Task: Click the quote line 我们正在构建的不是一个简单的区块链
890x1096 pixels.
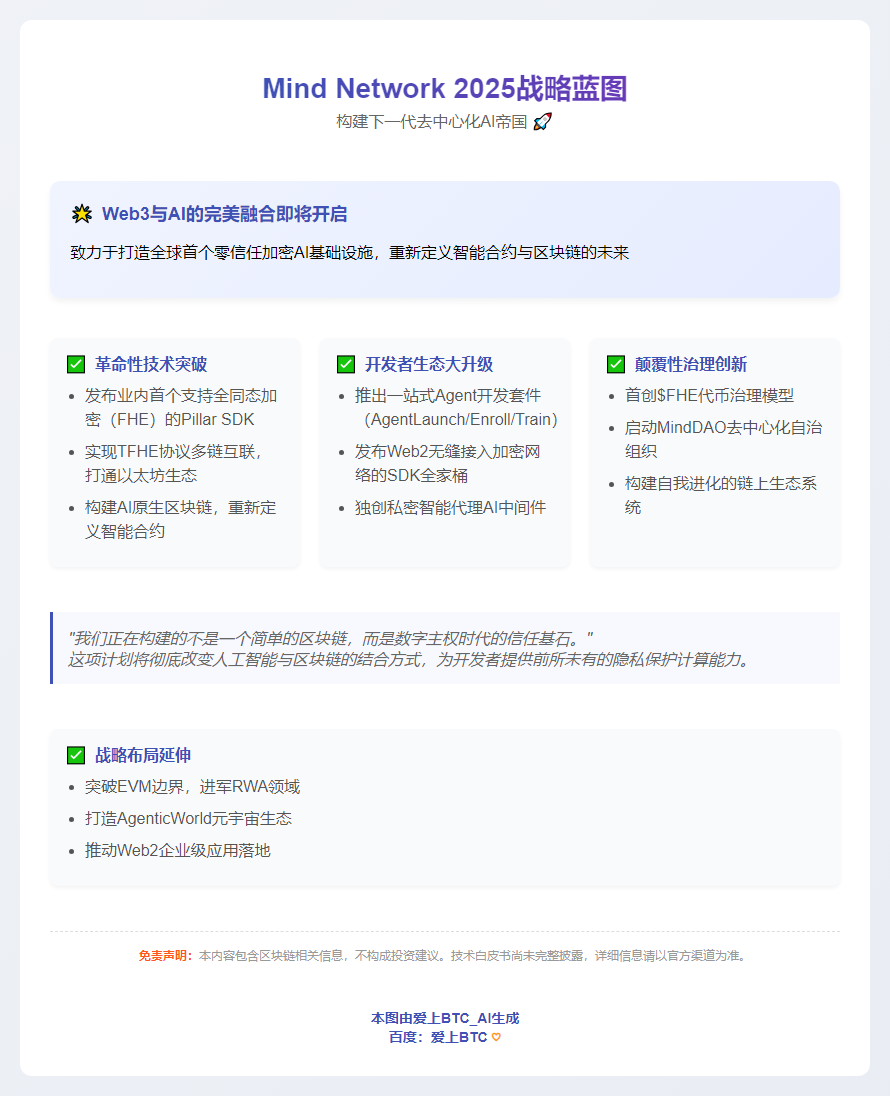Action: pos(331,638)
